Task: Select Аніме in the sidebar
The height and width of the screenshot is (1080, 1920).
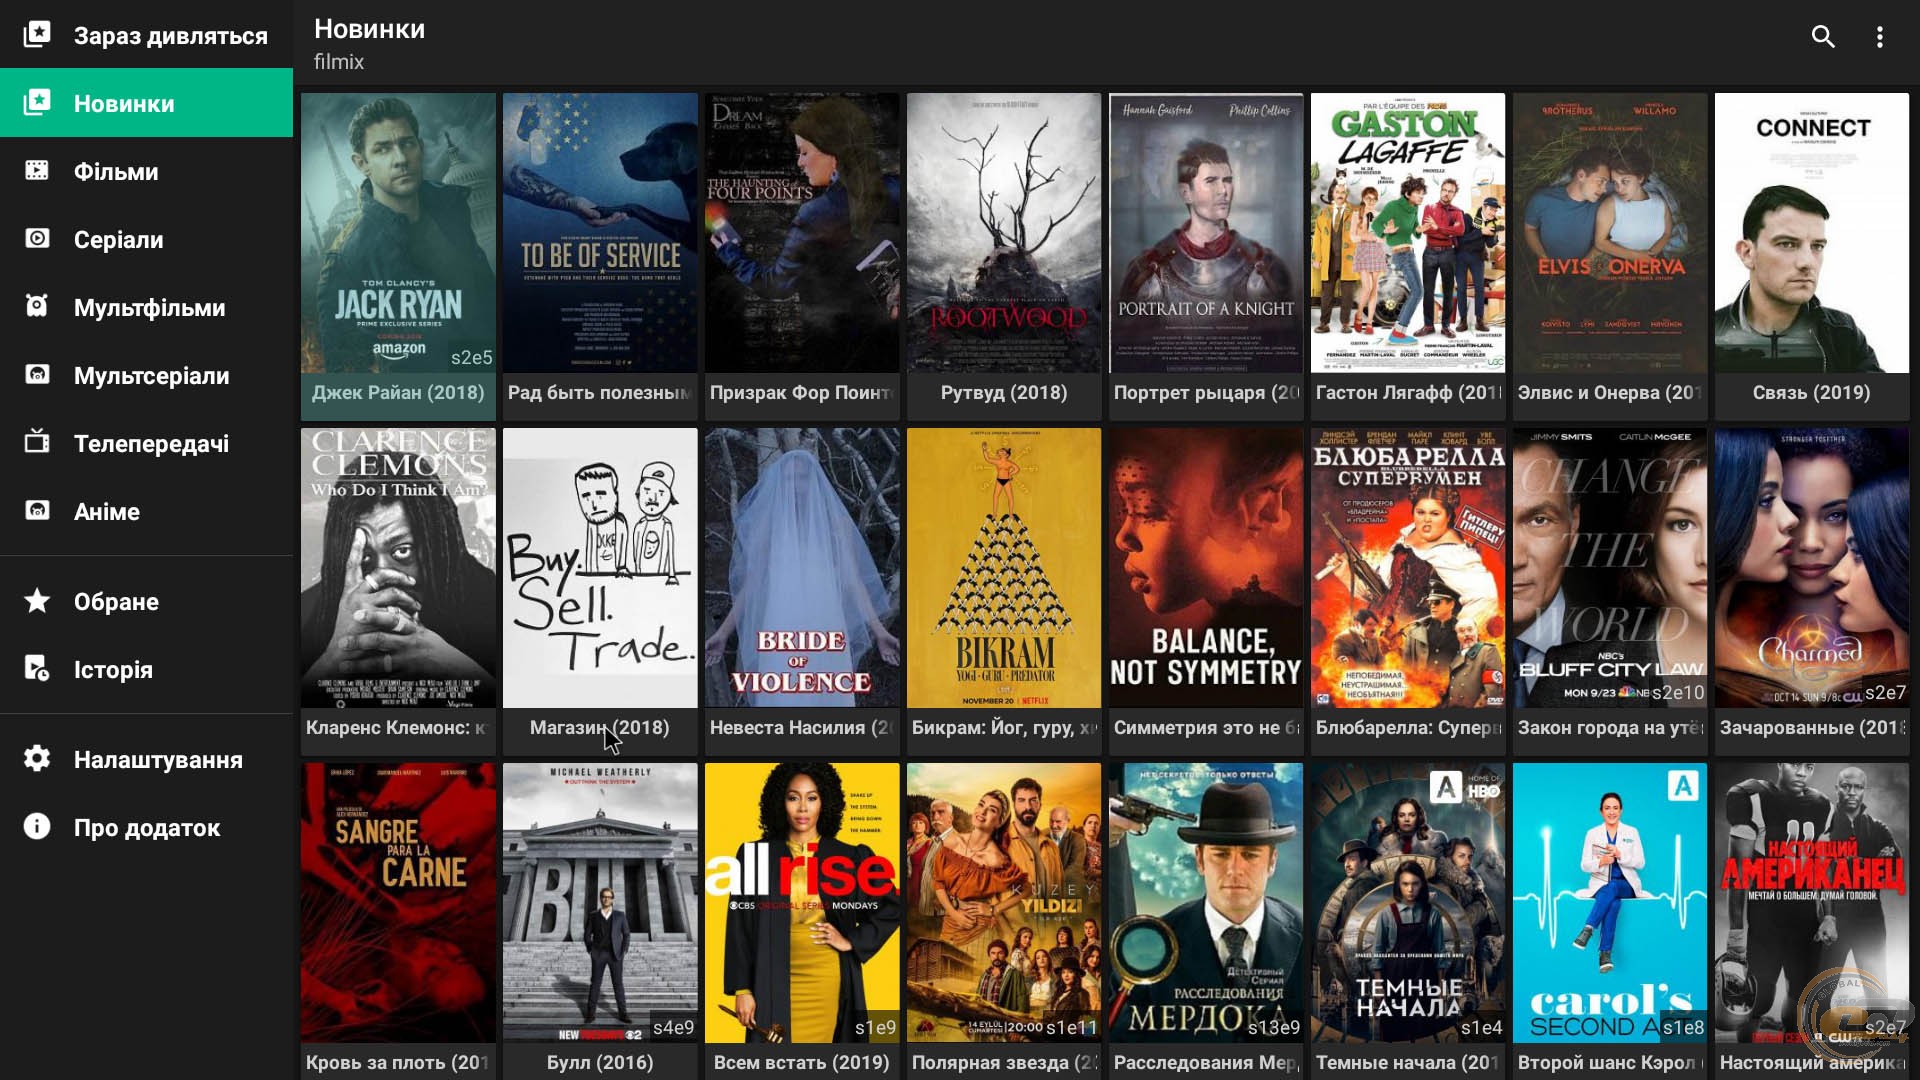Action: (x=106, y=511)
